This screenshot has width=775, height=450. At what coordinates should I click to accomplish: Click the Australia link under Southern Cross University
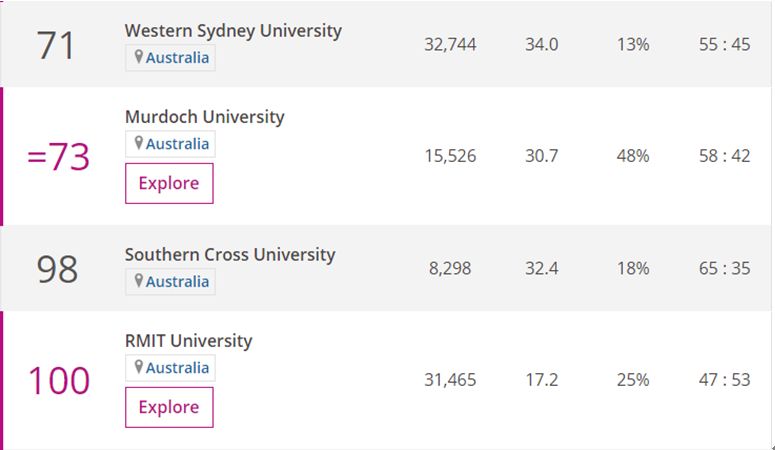(x=177, y=282)
